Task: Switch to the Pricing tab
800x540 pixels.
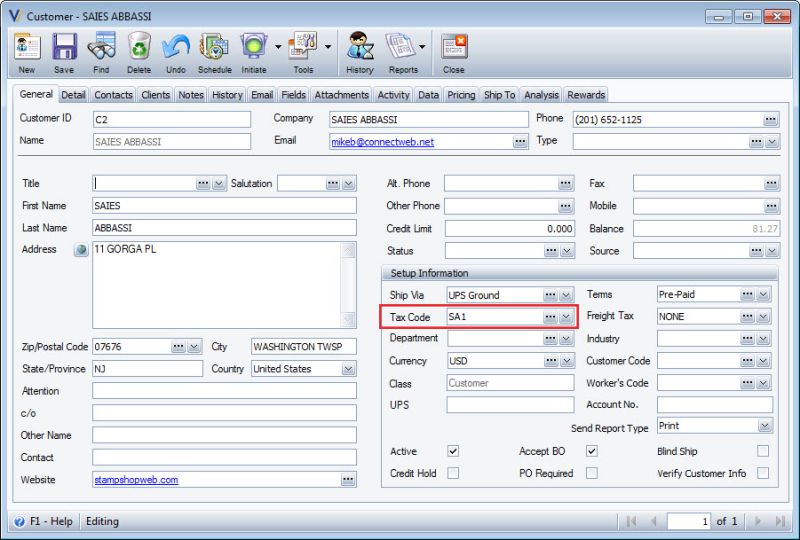Action: coord(461,95)
